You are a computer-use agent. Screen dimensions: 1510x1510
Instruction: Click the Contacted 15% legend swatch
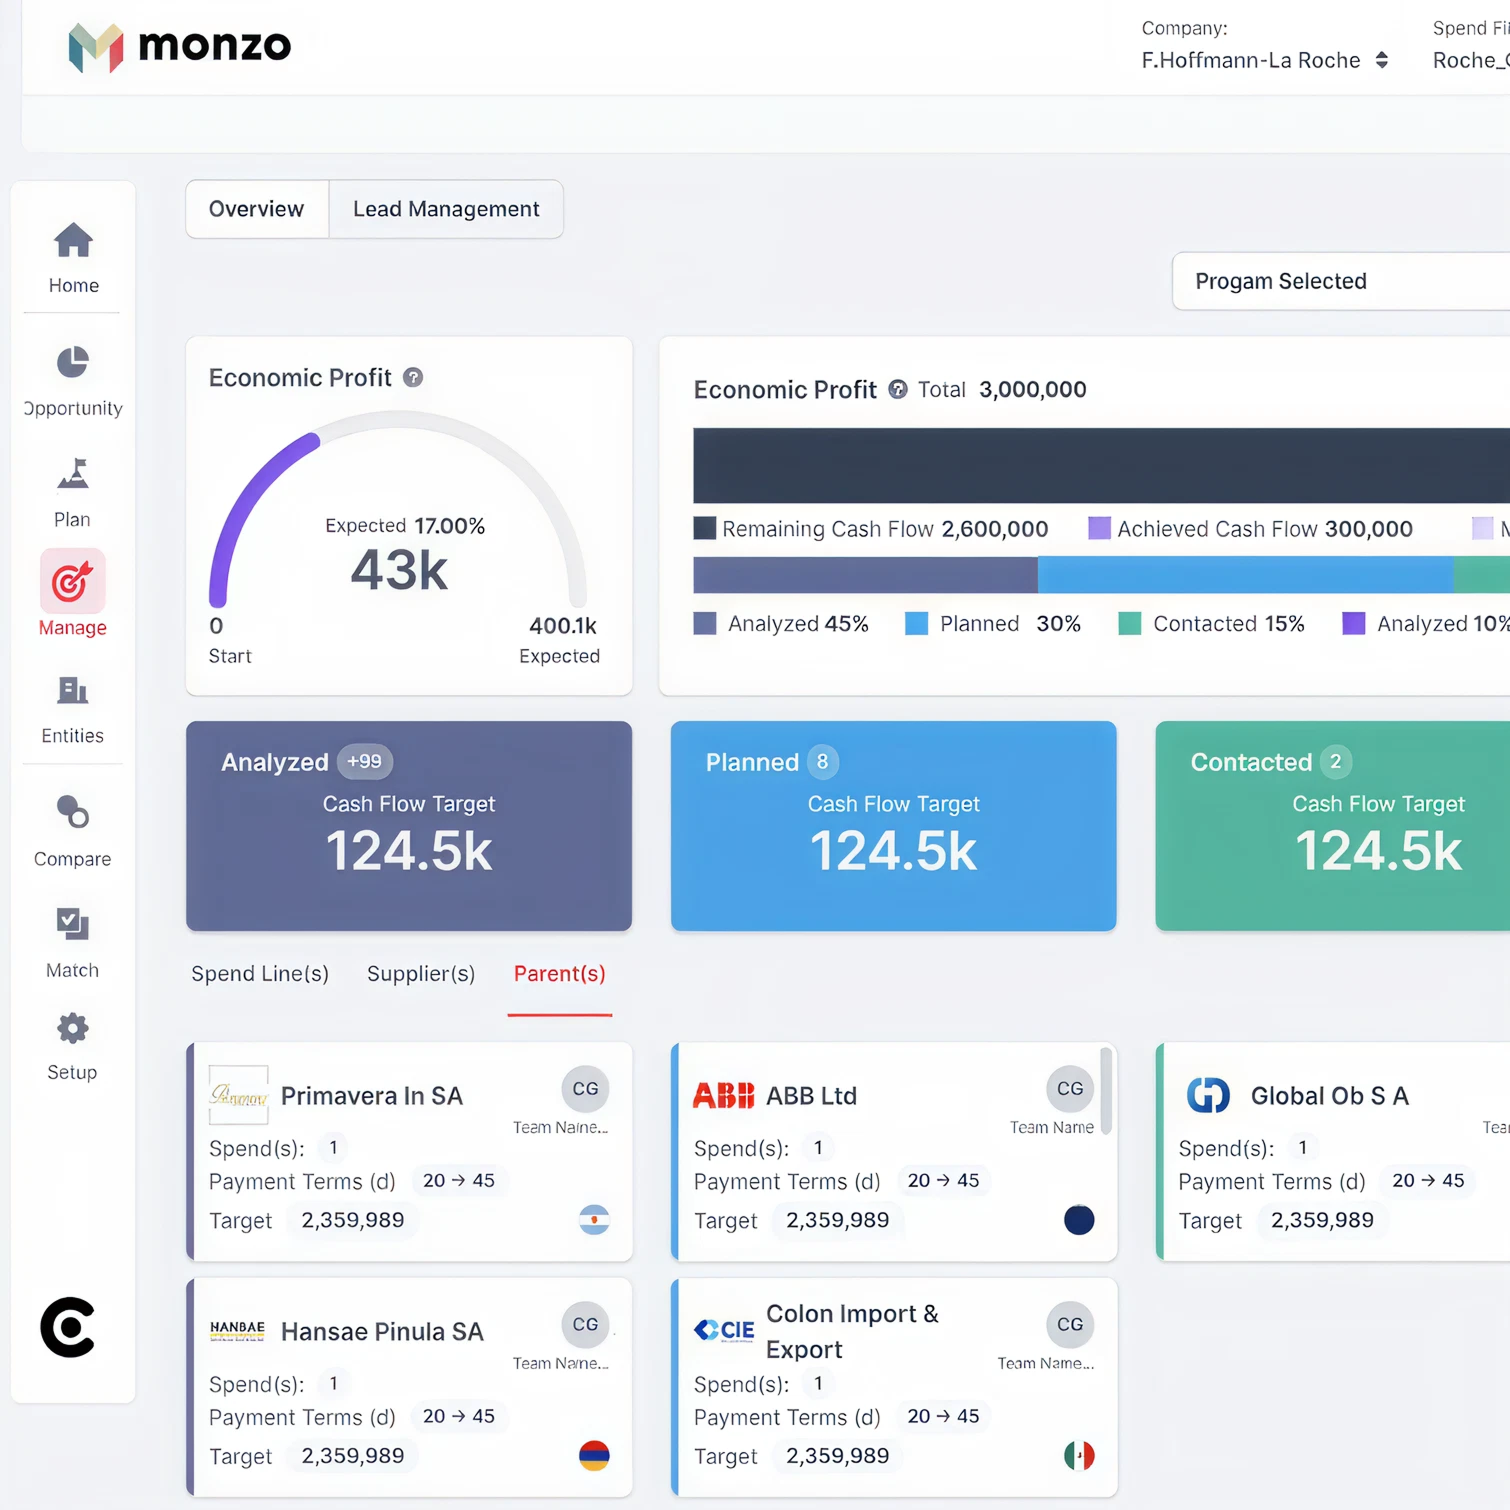(x=1130, y=624)
